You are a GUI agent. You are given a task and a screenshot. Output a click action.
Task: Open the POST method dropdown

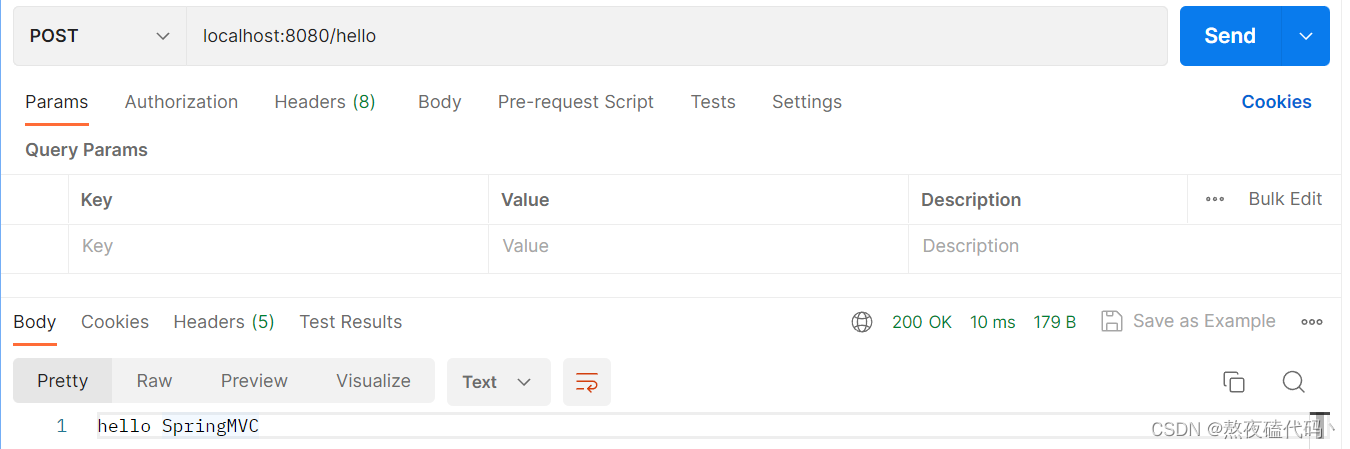100,36
